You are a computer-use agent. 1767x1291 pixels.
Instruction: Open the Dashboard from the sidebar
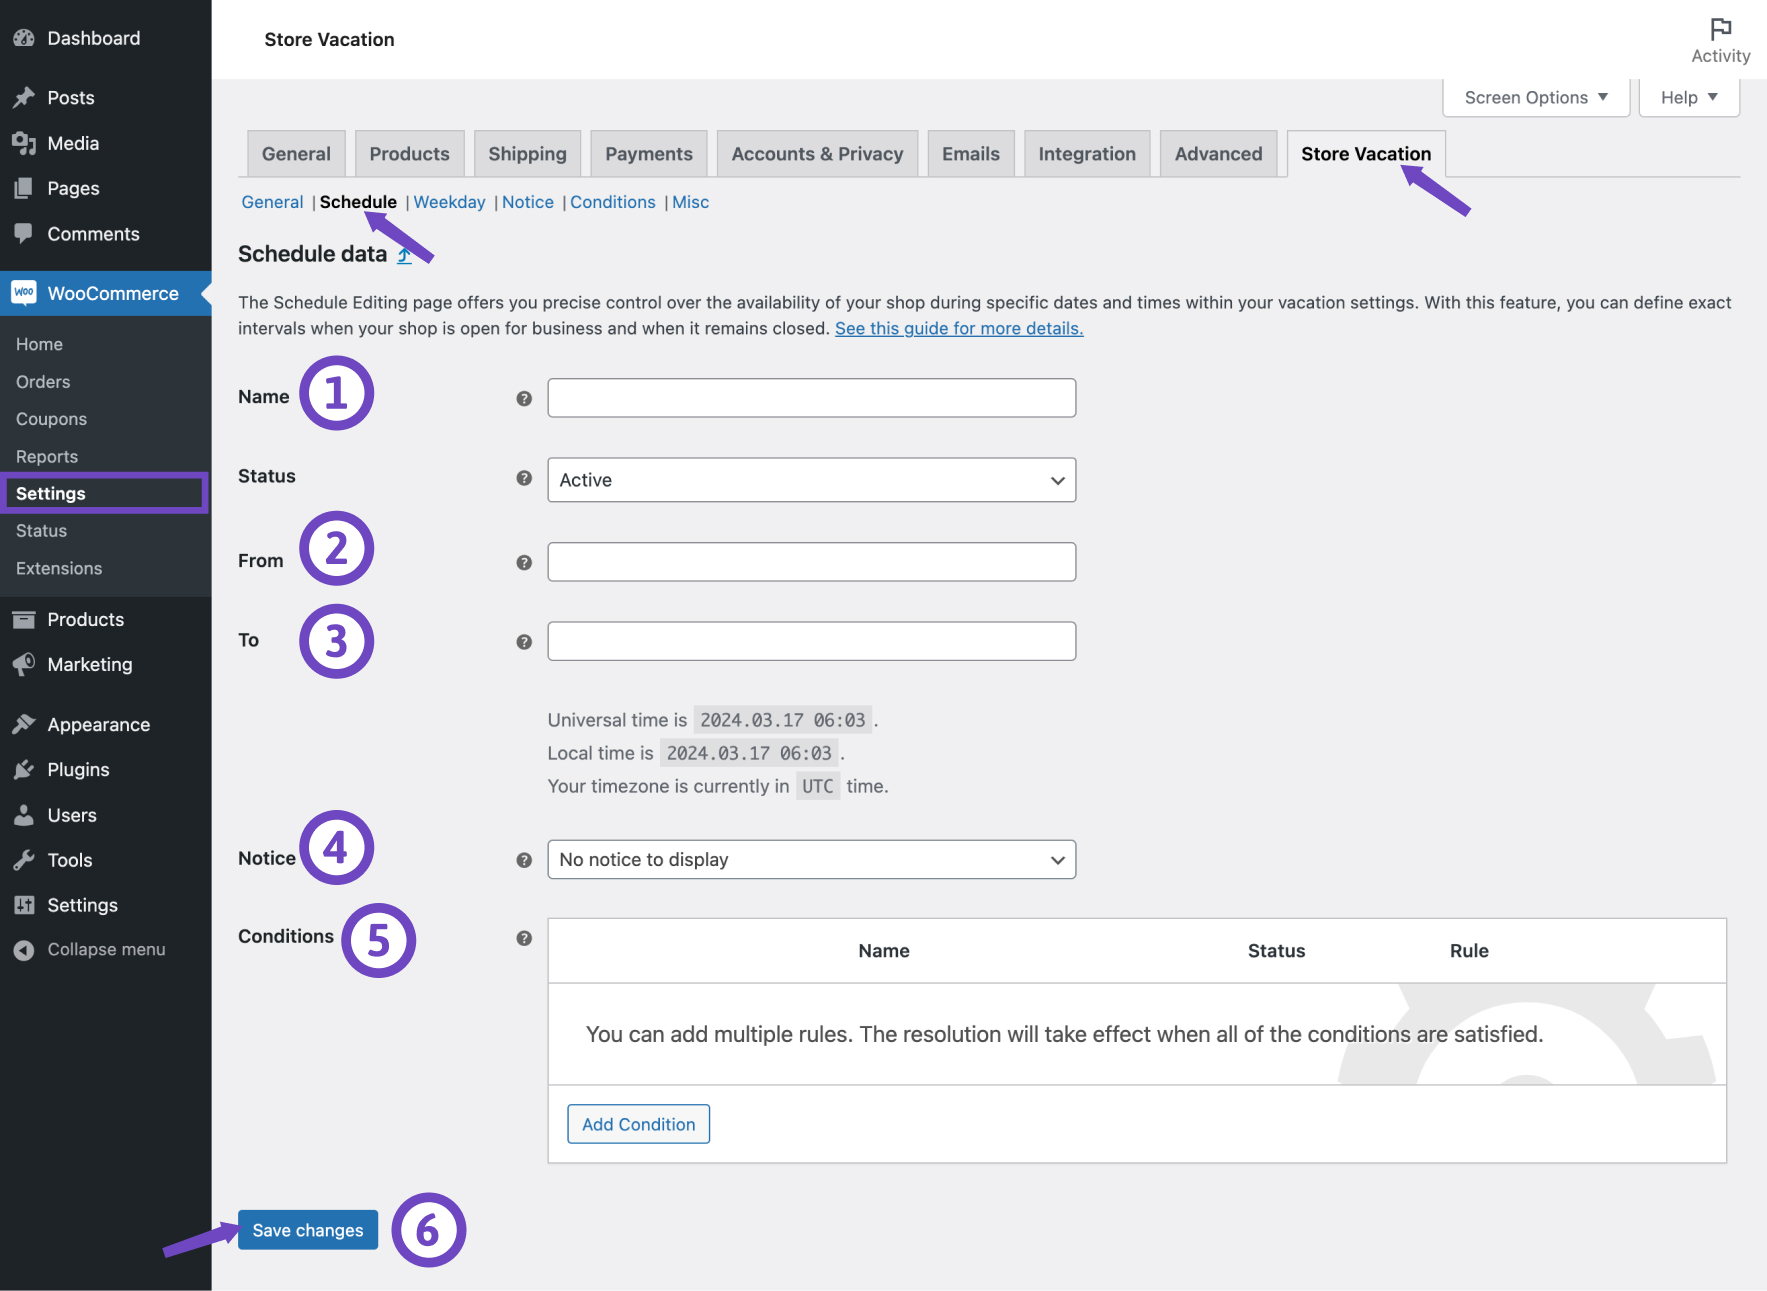pyautogui.click(x=24, y=38)
